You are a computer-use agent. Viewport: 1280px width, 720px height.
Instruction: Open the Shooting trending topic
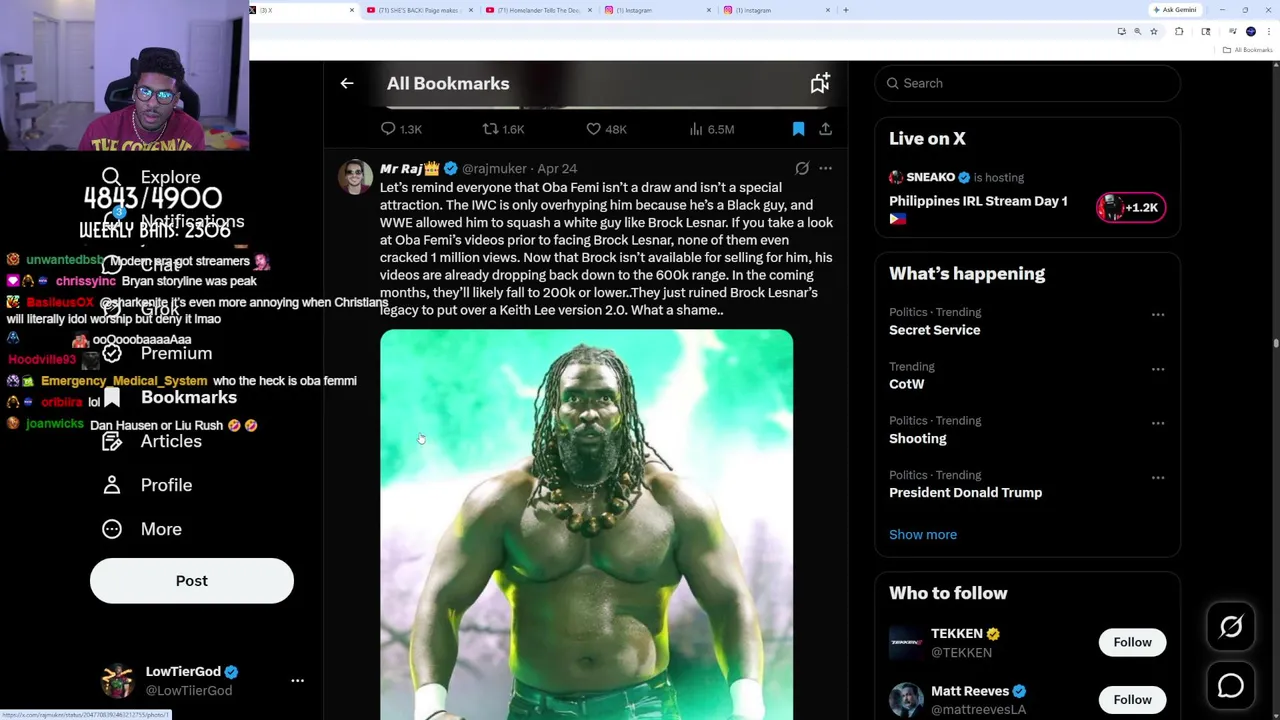tap(917, 438)
